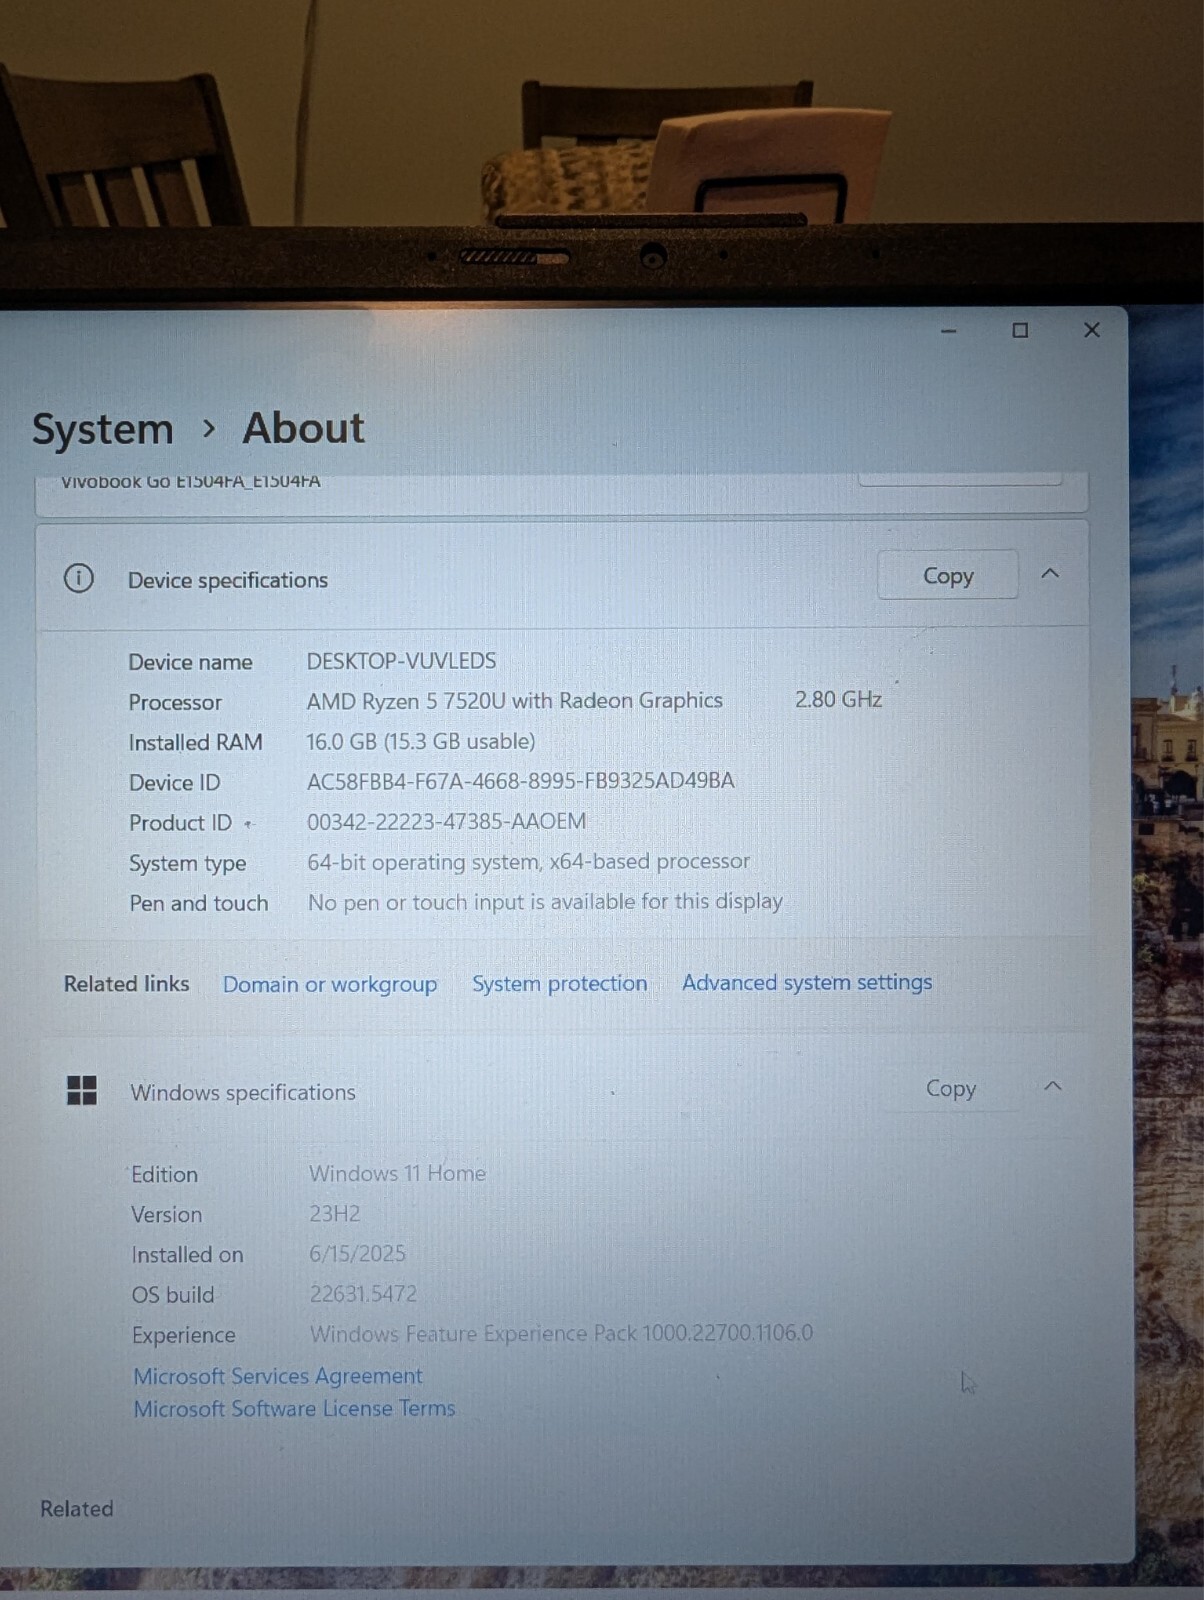Click the 64-bit operating system text

(528, 861)
